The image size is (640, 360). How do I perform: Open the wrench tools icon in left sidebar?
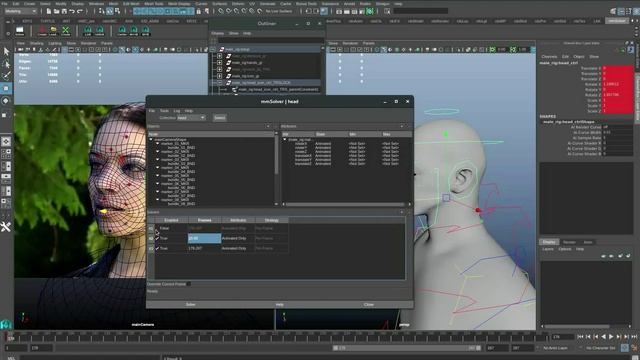tap(6, 227)
